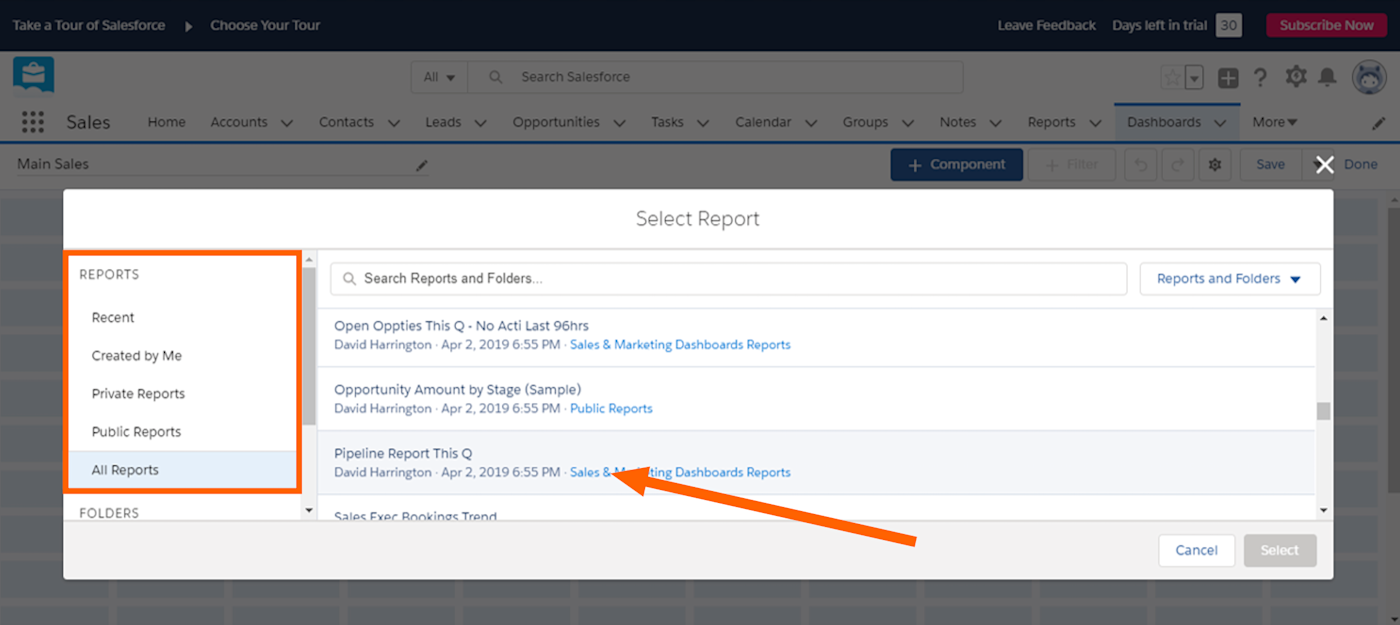Image resolution: width=1400 pixels, height=625 pixels.
Task: Open Public Reports folder link
Action: [611, 408]
